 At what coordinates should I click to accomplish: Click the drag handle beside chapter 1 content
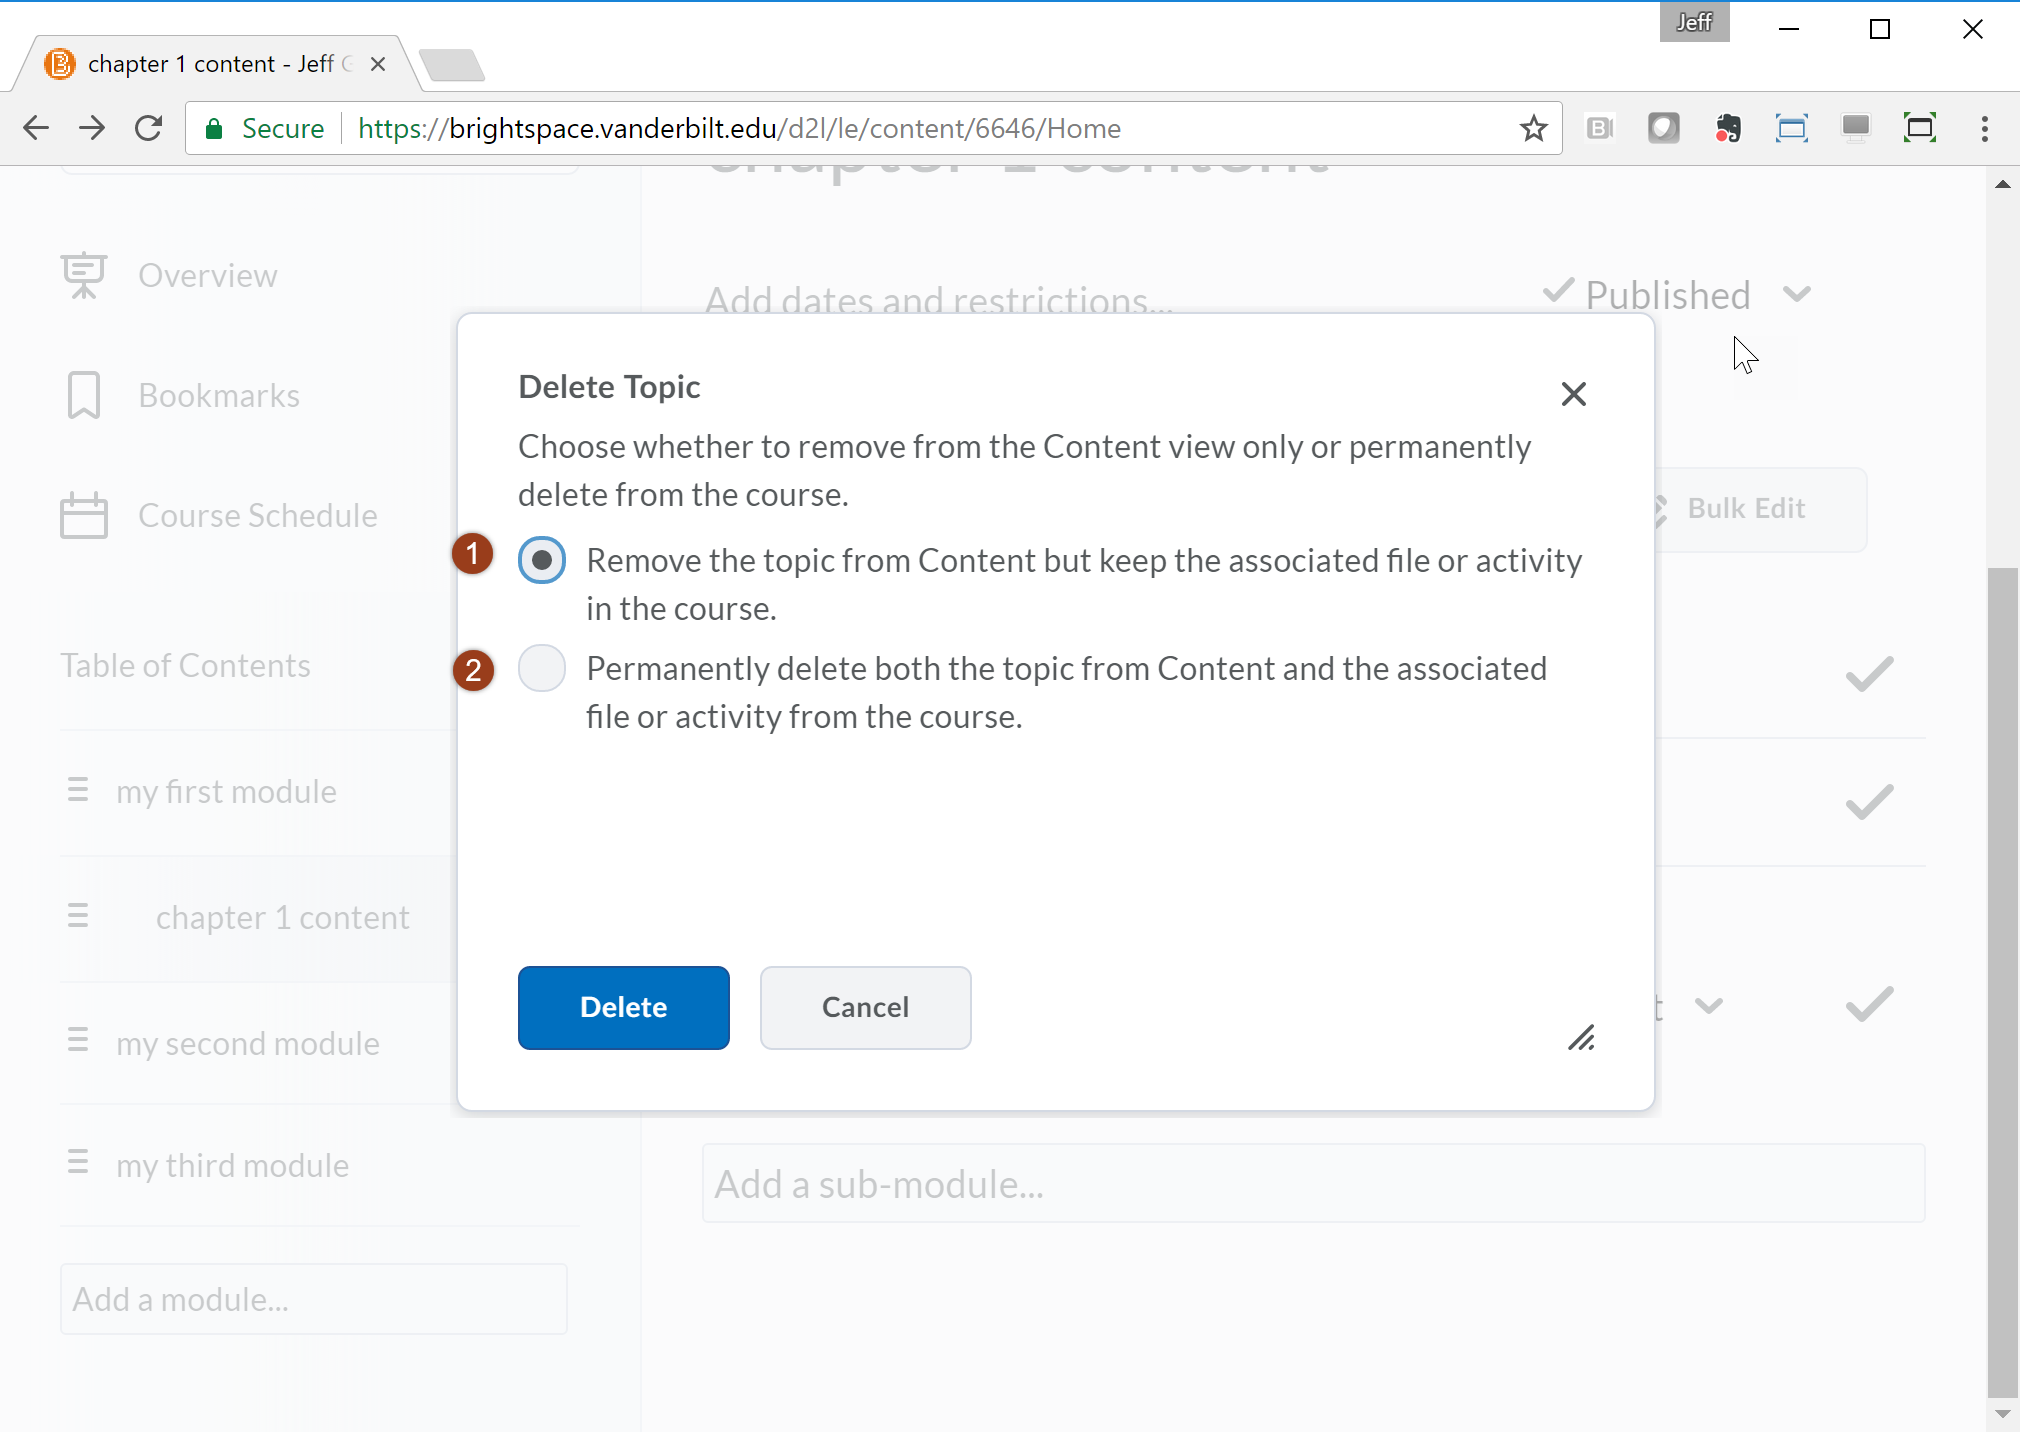coord(78,915)
